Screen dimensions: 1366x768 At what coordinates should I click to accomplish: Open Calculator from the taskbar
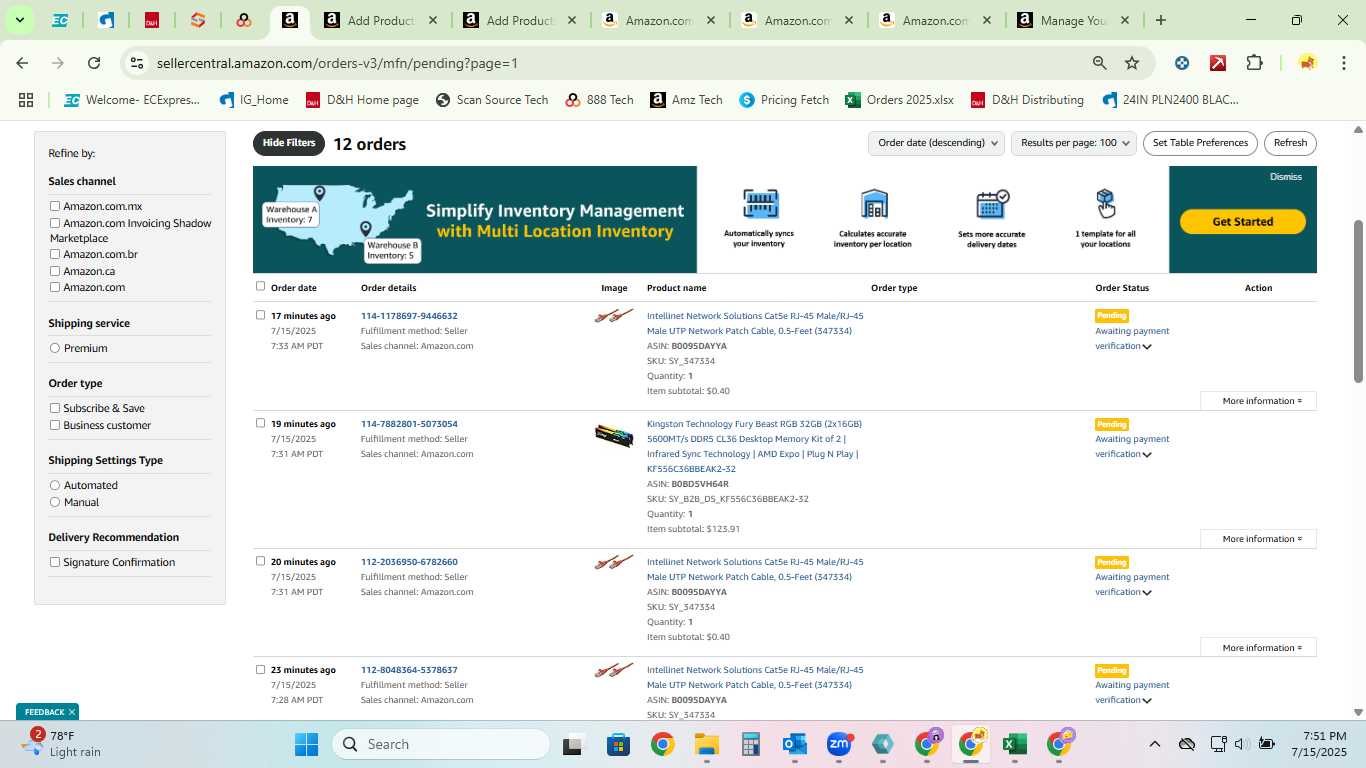pyautogui.click(x=751, y=744)
